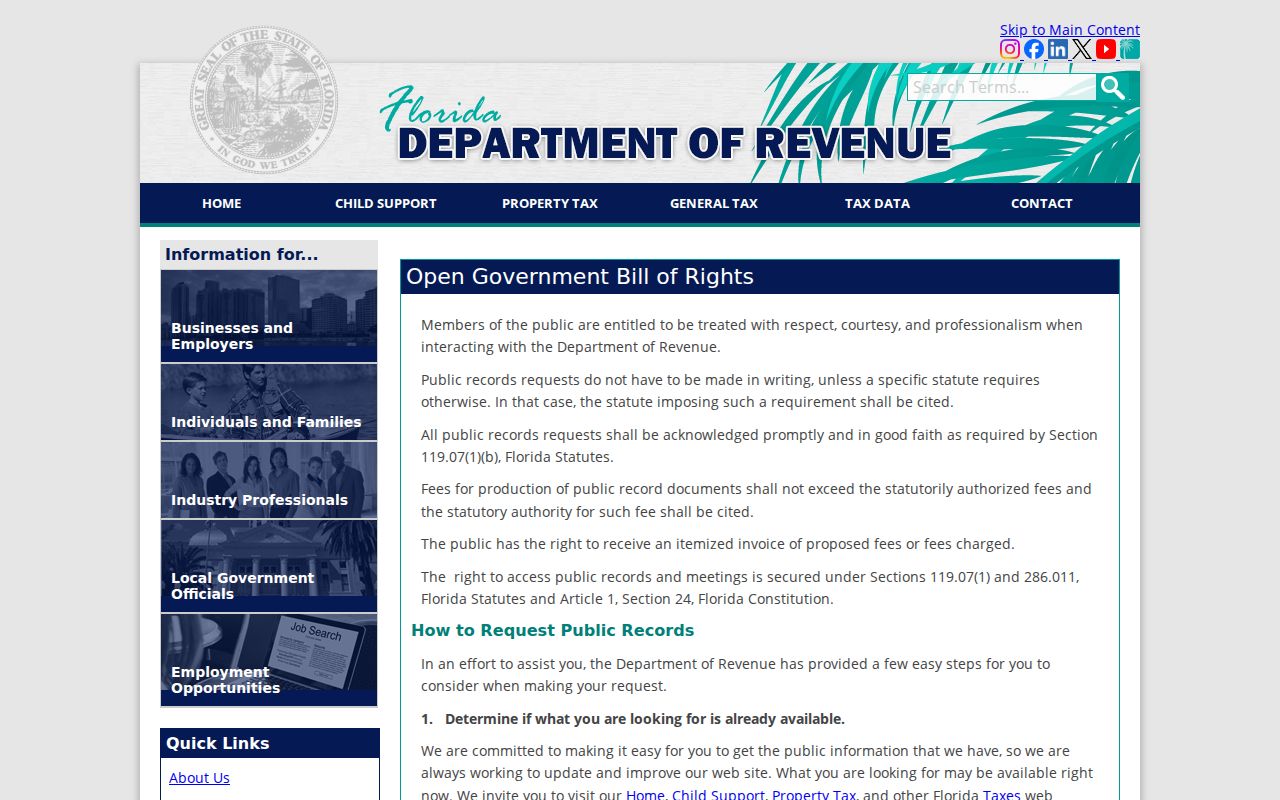The width and height of the screenshot is (1280, 800).
Task: Open the Facebook social icon
Action: click(x=1034, y=49)
